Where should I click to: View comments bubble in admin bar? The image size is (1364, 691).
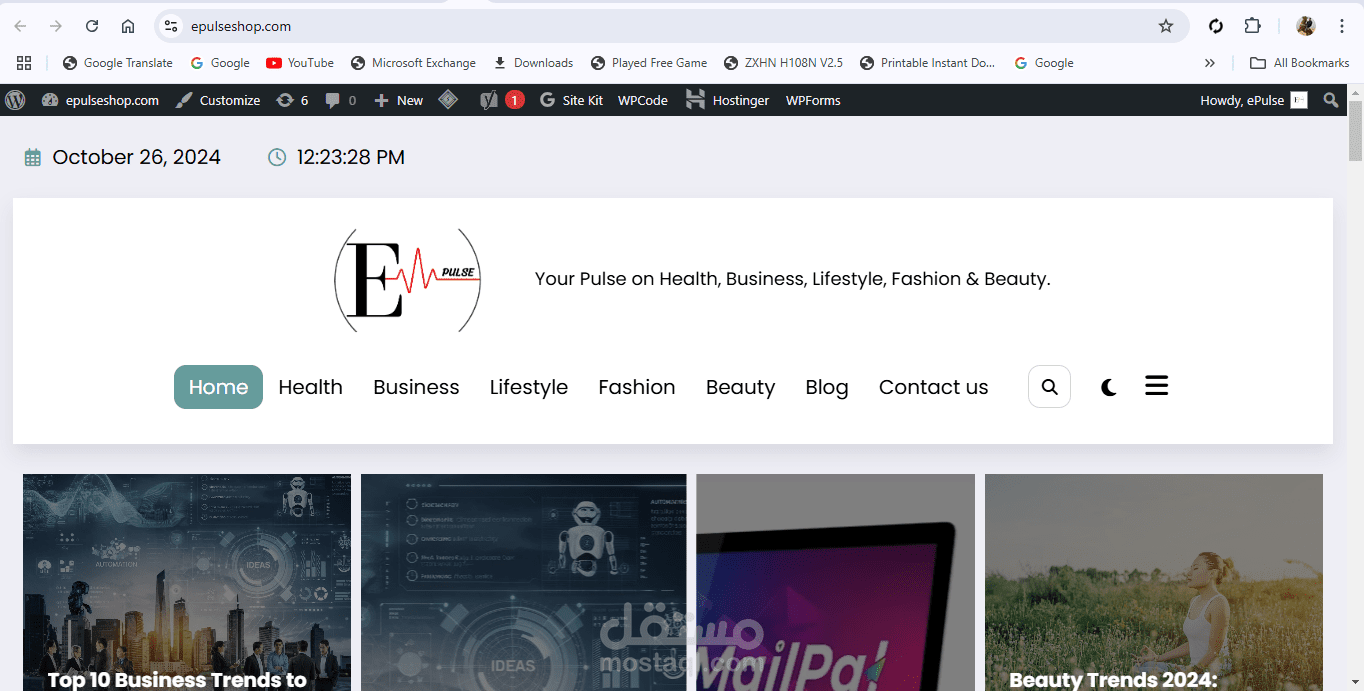pos(340,100)
